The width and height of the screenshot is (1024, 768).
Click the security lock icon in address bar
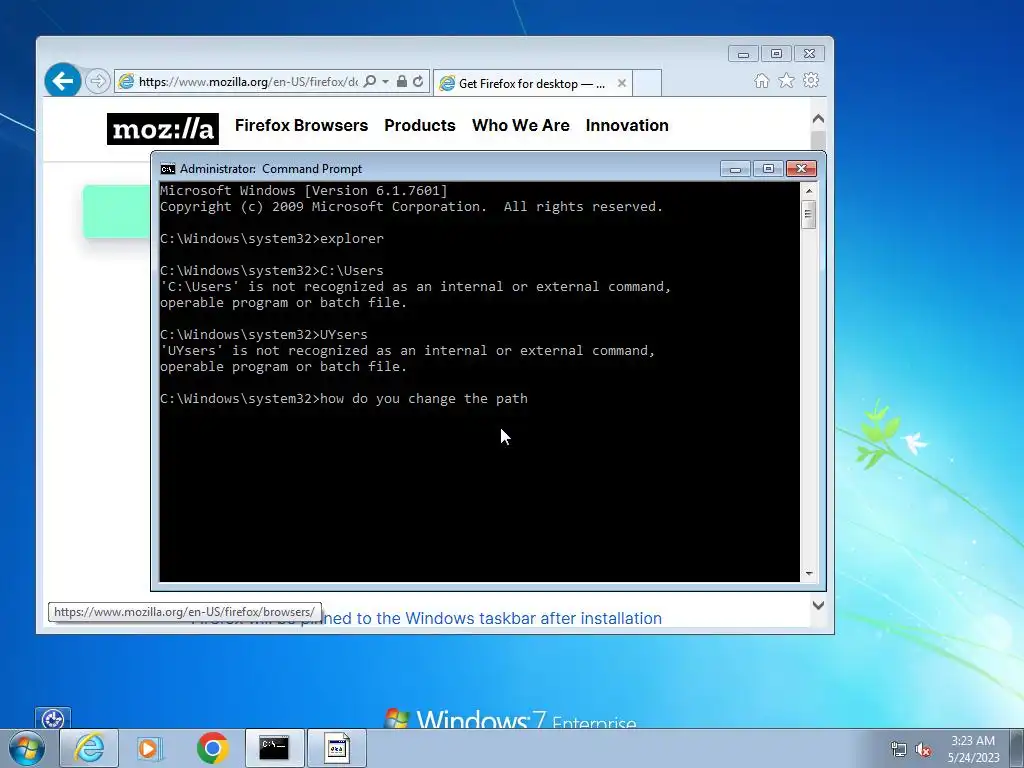coord(402,82)
